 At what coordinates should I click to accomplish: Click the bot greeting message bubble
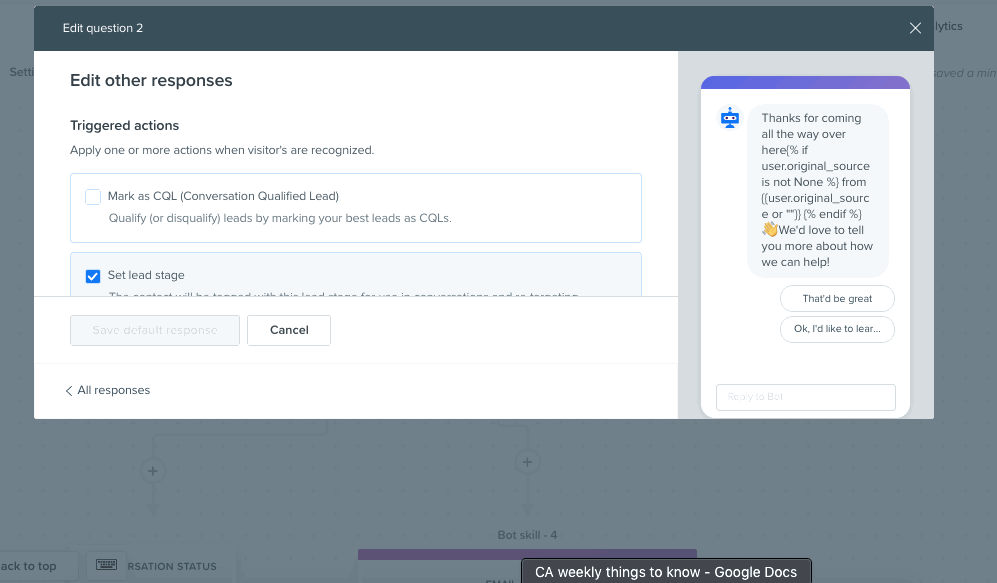click(x=817, y=190)
